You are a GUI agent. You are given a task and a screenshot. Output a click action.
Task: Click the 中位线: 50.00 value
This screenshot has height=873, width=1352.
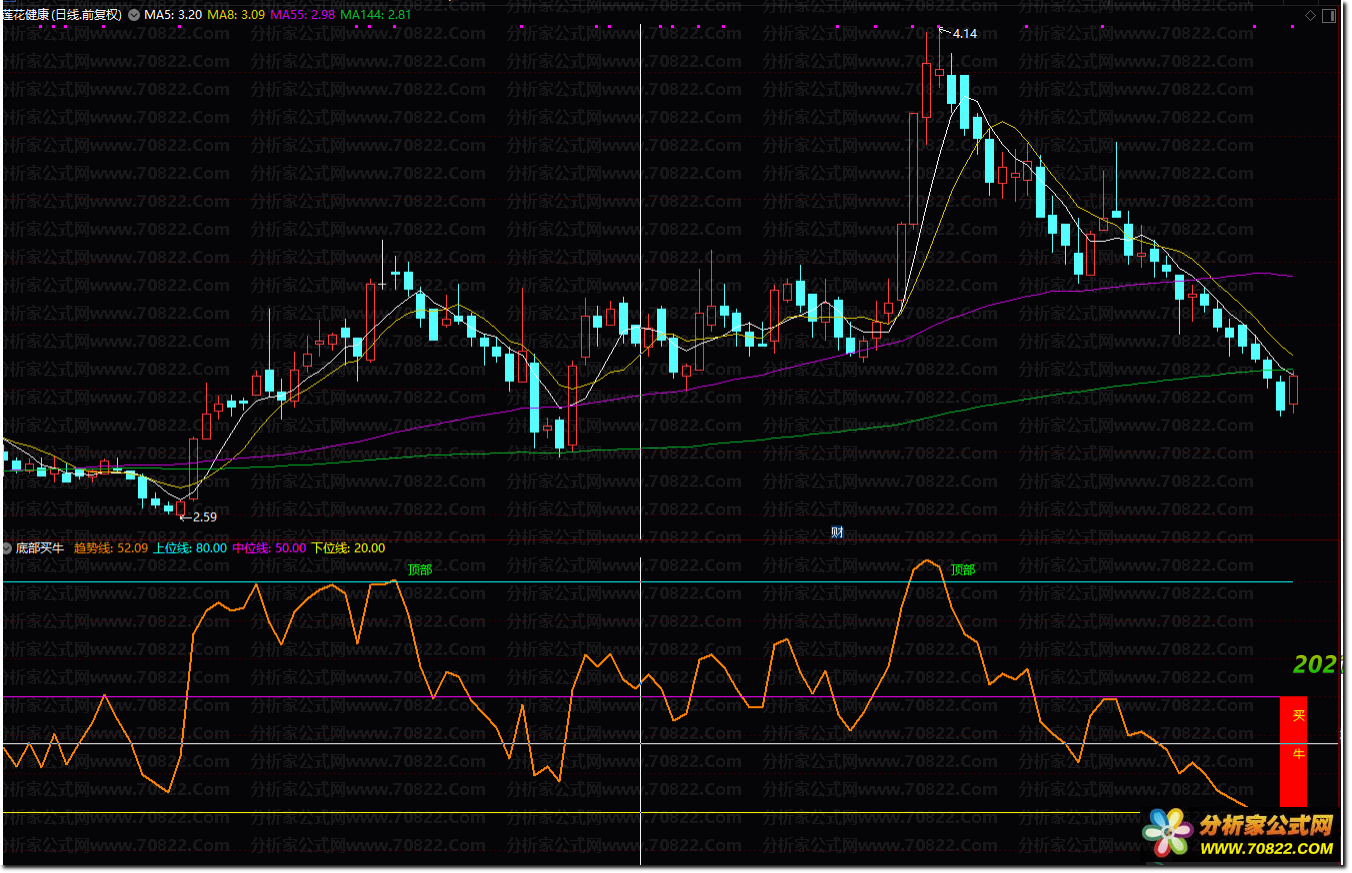pos(269,548)
